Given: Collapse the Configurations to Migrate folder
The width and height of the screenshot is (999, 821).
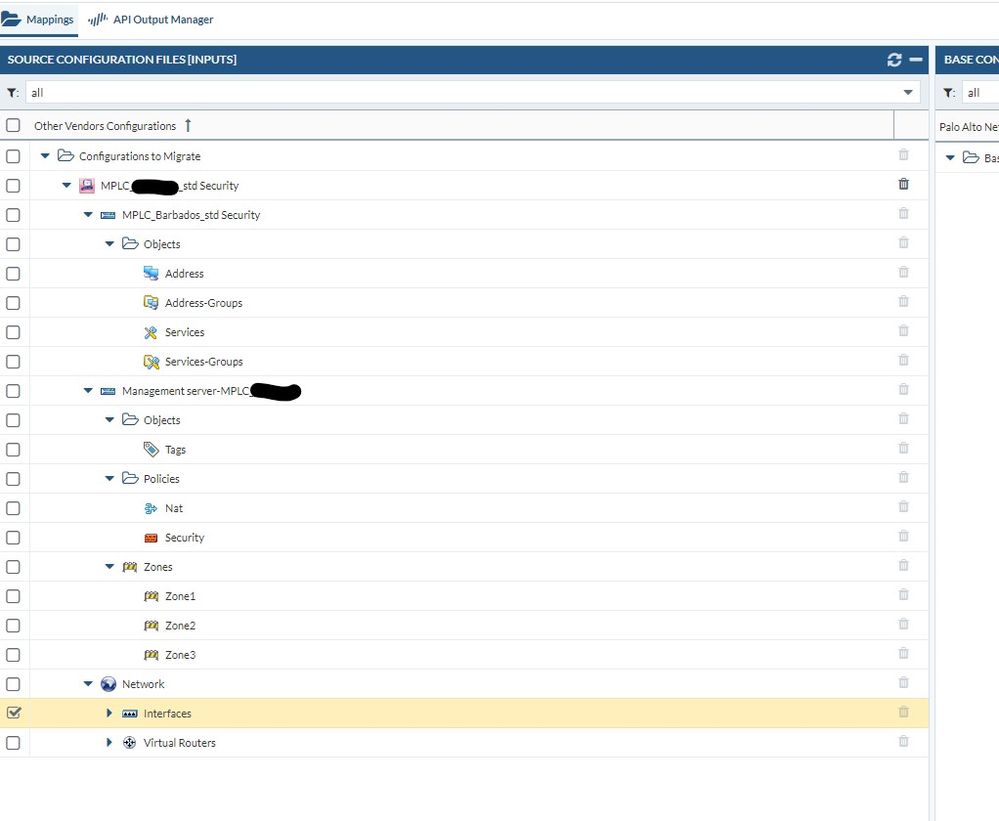Looking at the screenshot, I should click(x=45, y=155).
